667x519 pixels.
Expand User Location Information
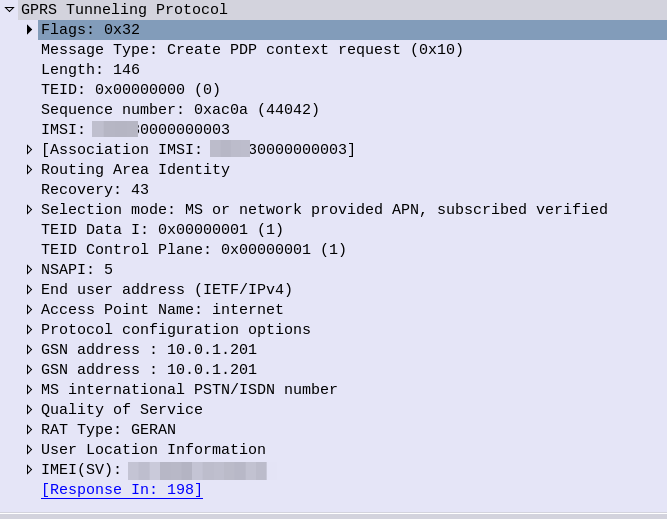click(x=30, y=450)
